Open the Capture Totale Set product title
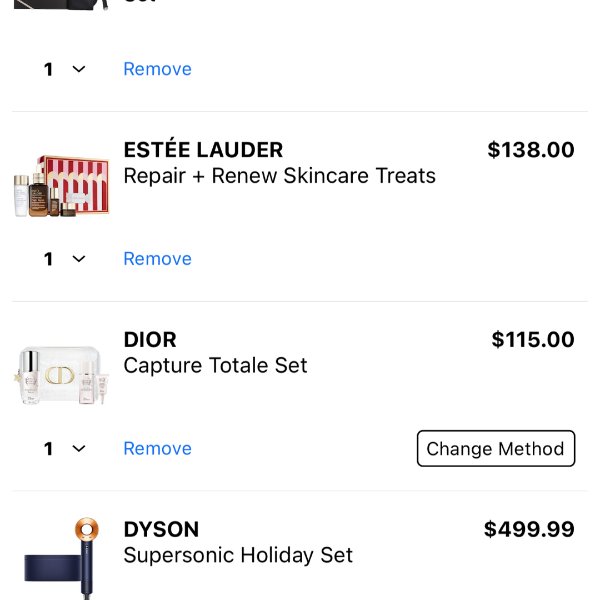The height and width of the screenshot is (600, 600). 215,366
